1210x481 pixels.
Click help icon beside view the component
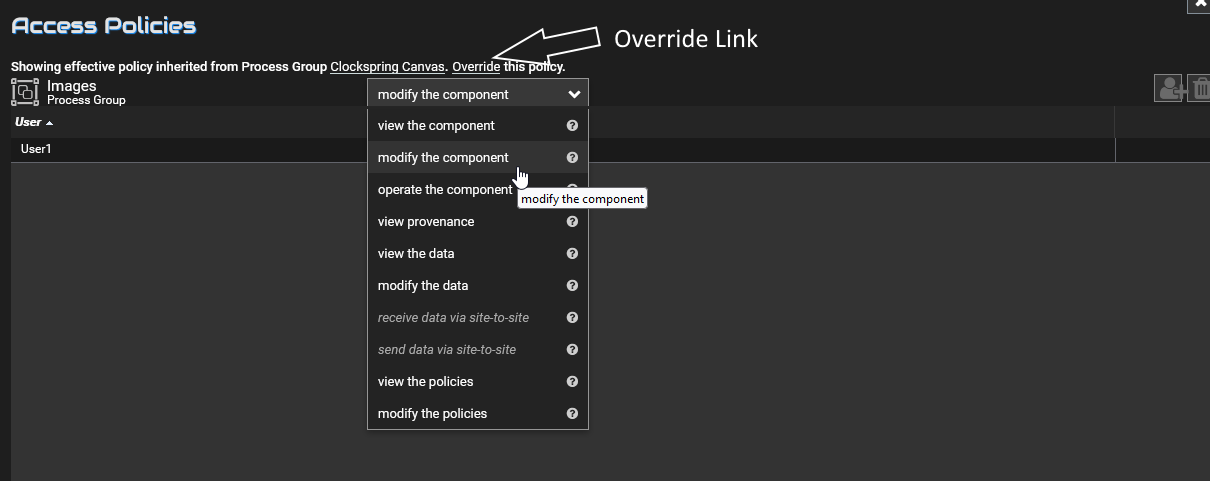(x=572, y=126)
